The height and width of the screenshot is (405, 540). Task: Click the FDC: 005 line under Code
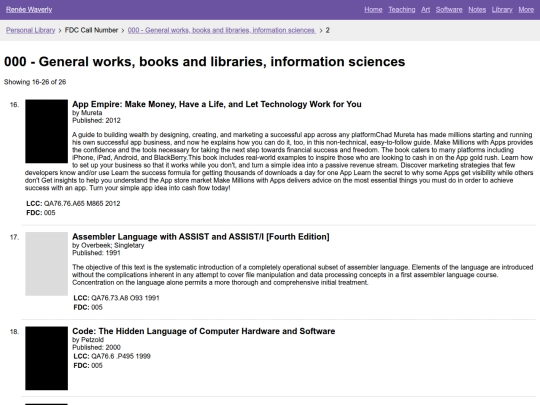click(88, 366)
